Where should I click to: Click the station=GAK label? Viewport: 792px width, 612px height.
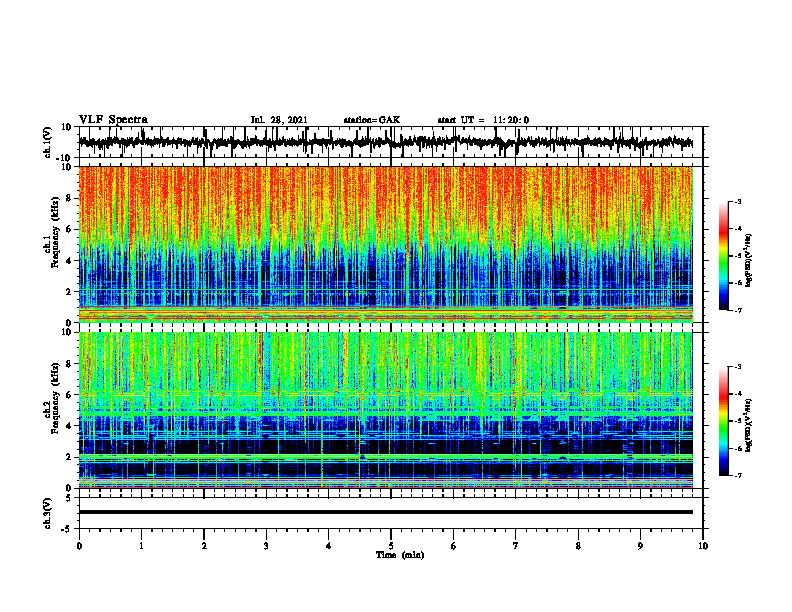coord(372,120)
